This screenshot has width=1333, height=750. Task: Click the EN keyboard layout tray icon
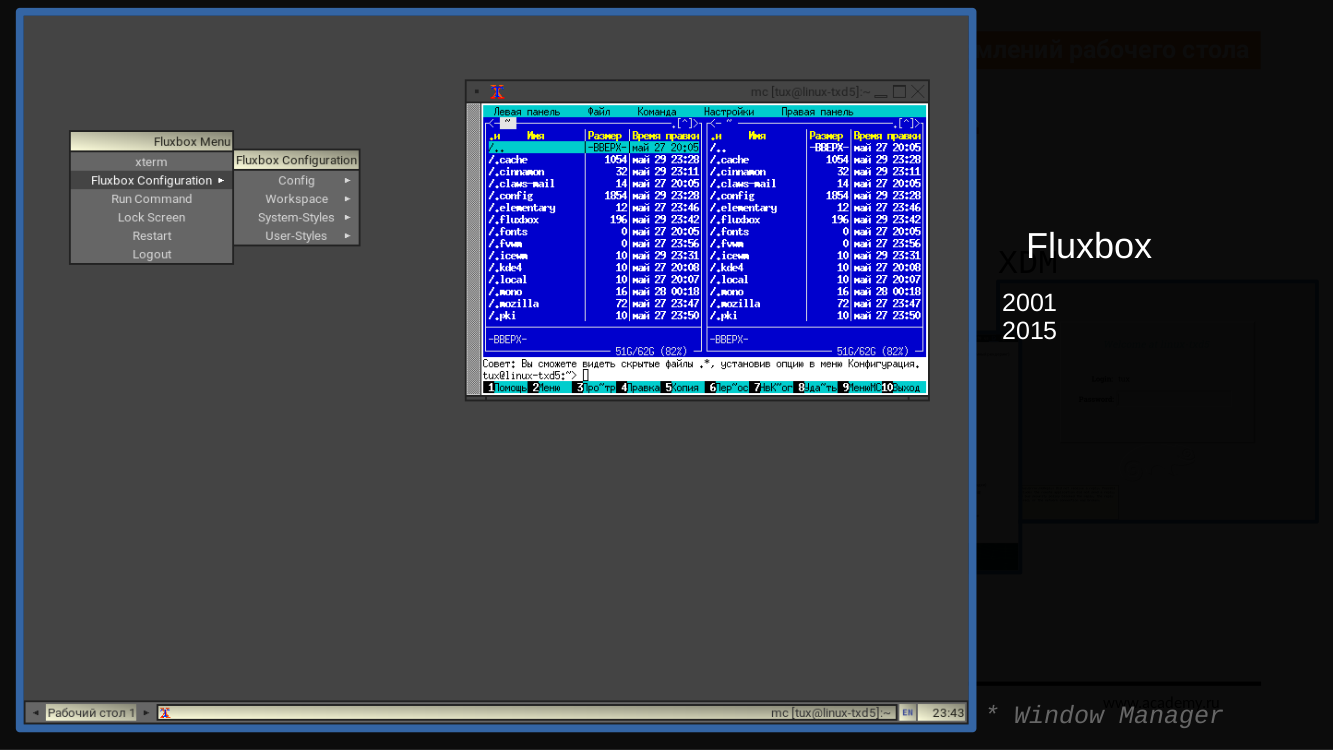[x=907, y=713]
